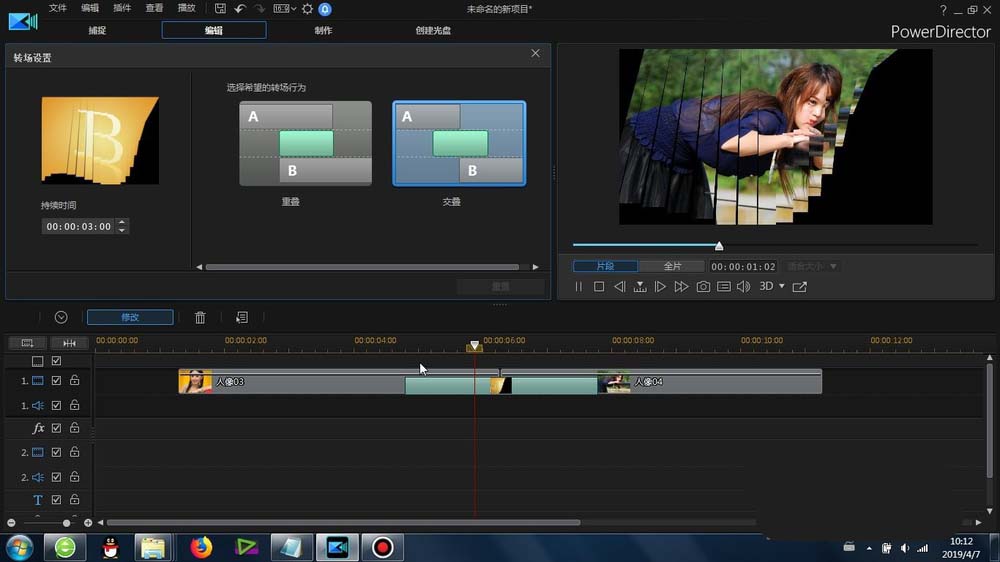Click the save project floppy icon
This screenshot has width=1000, height=562.
220,9
